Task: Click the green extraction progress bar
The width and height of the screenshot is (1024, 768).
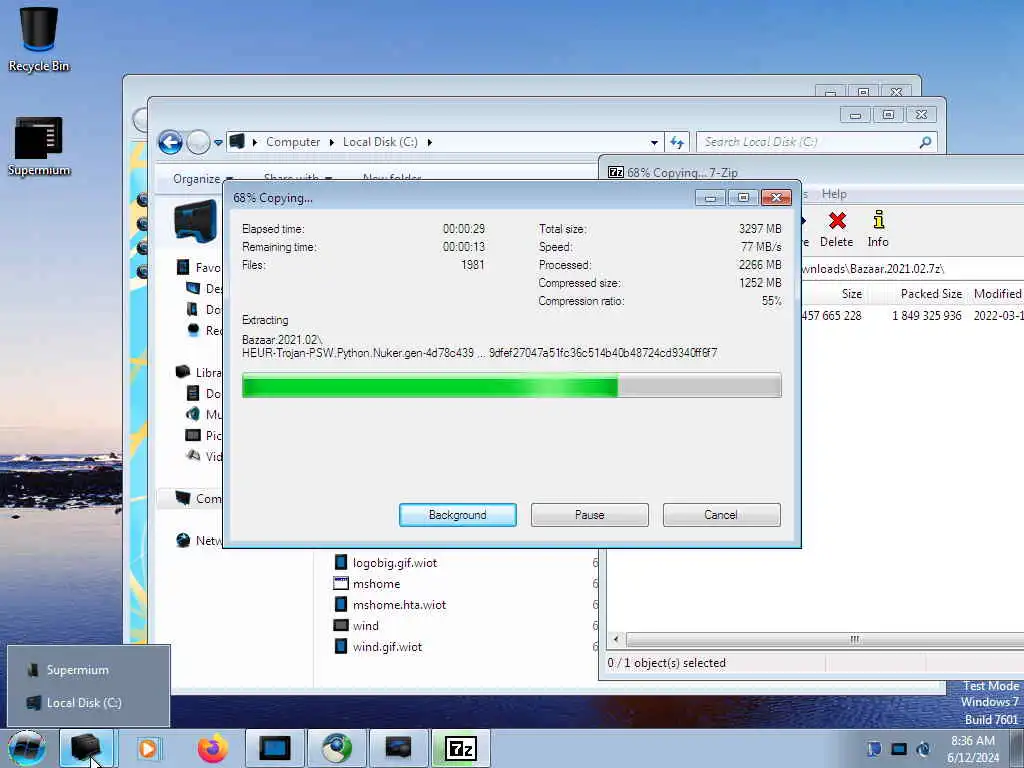Action: [x=511, y=385]
